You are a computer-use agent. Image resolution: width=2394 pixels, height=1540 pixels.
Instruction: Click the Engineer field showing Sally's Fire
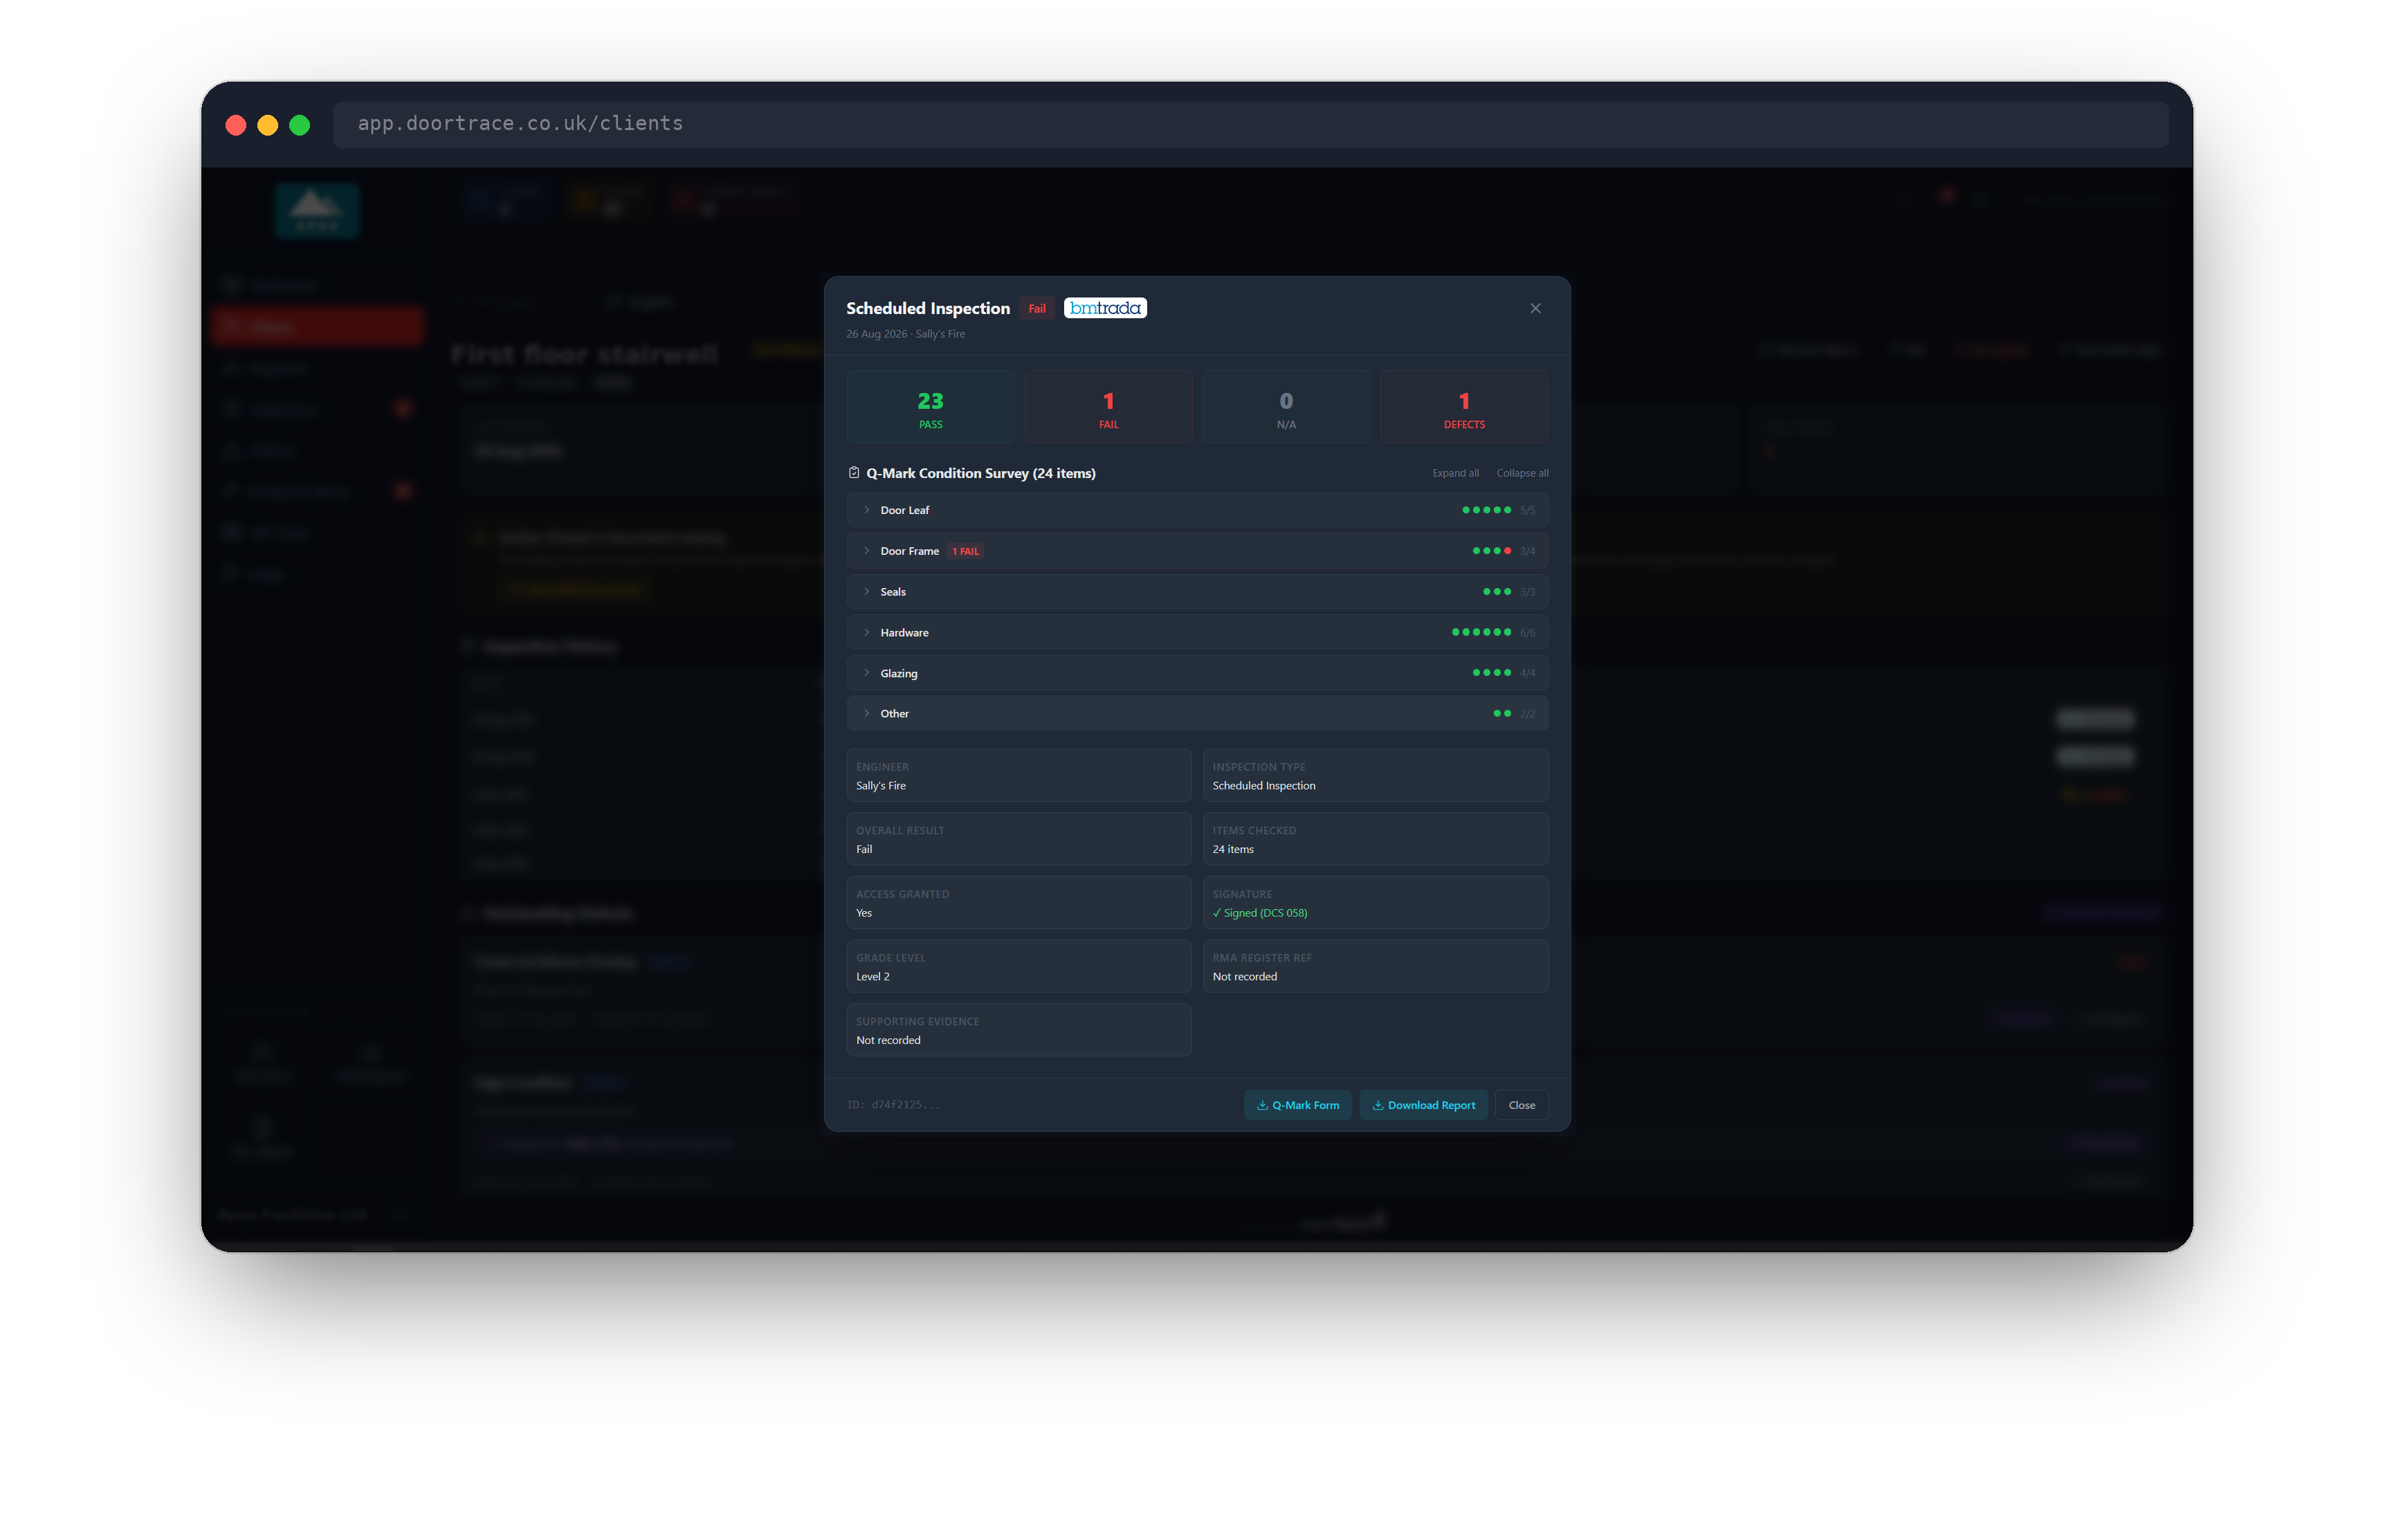1019,776
